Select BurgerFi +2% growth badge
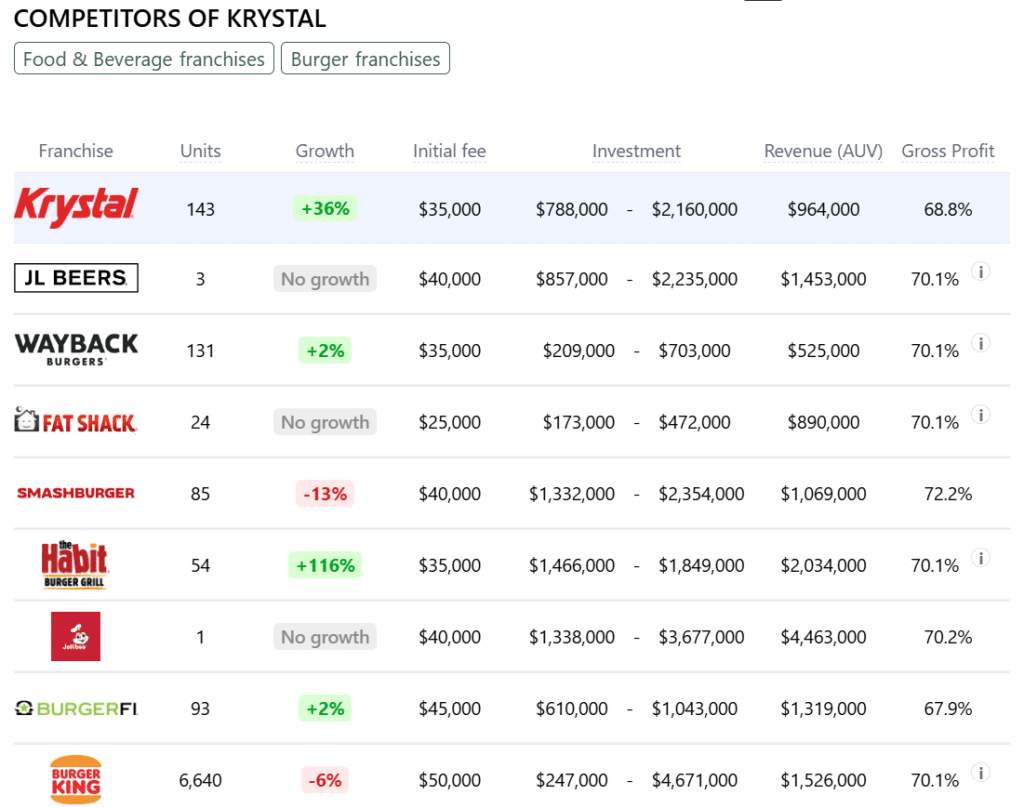The image size is (1024, 808). coord(325,709)
